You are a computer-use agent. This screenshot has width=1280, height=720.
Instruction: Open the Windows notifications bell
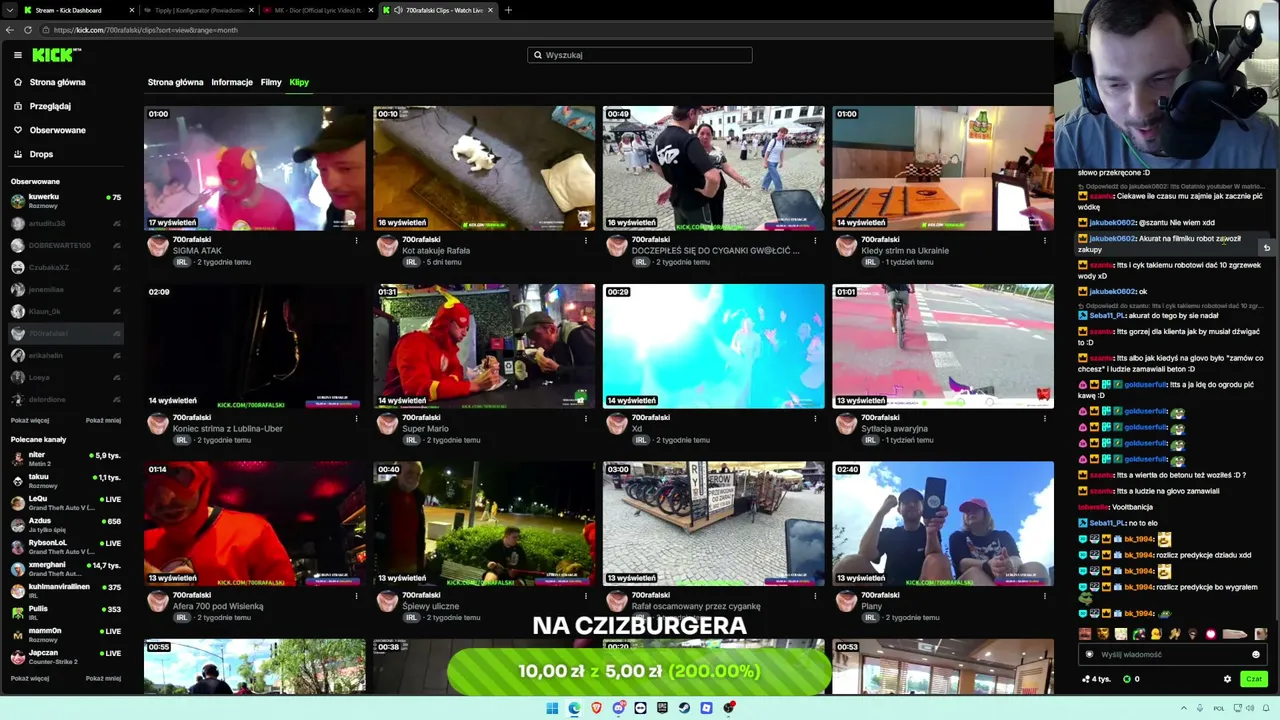1264,708
